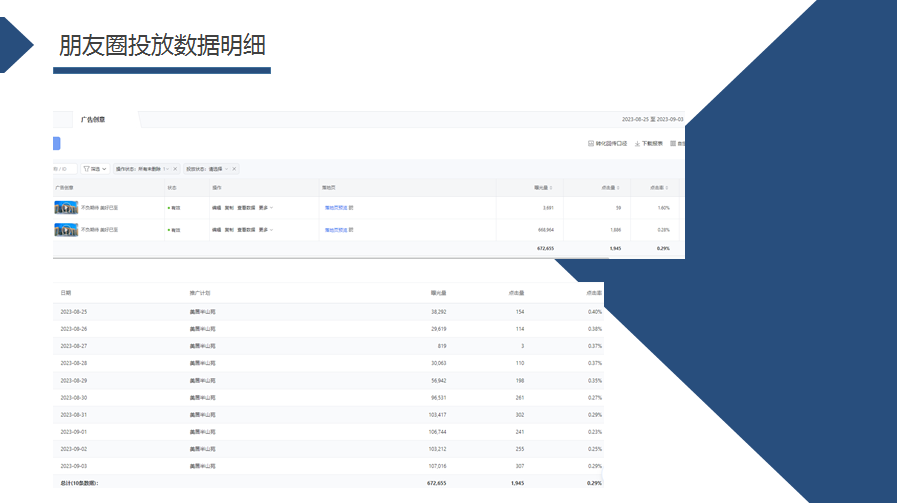This screenshot has height=503, width=897.
Task: Expand 更多 menu in the first ad row
Action: (x=266, y=207)
